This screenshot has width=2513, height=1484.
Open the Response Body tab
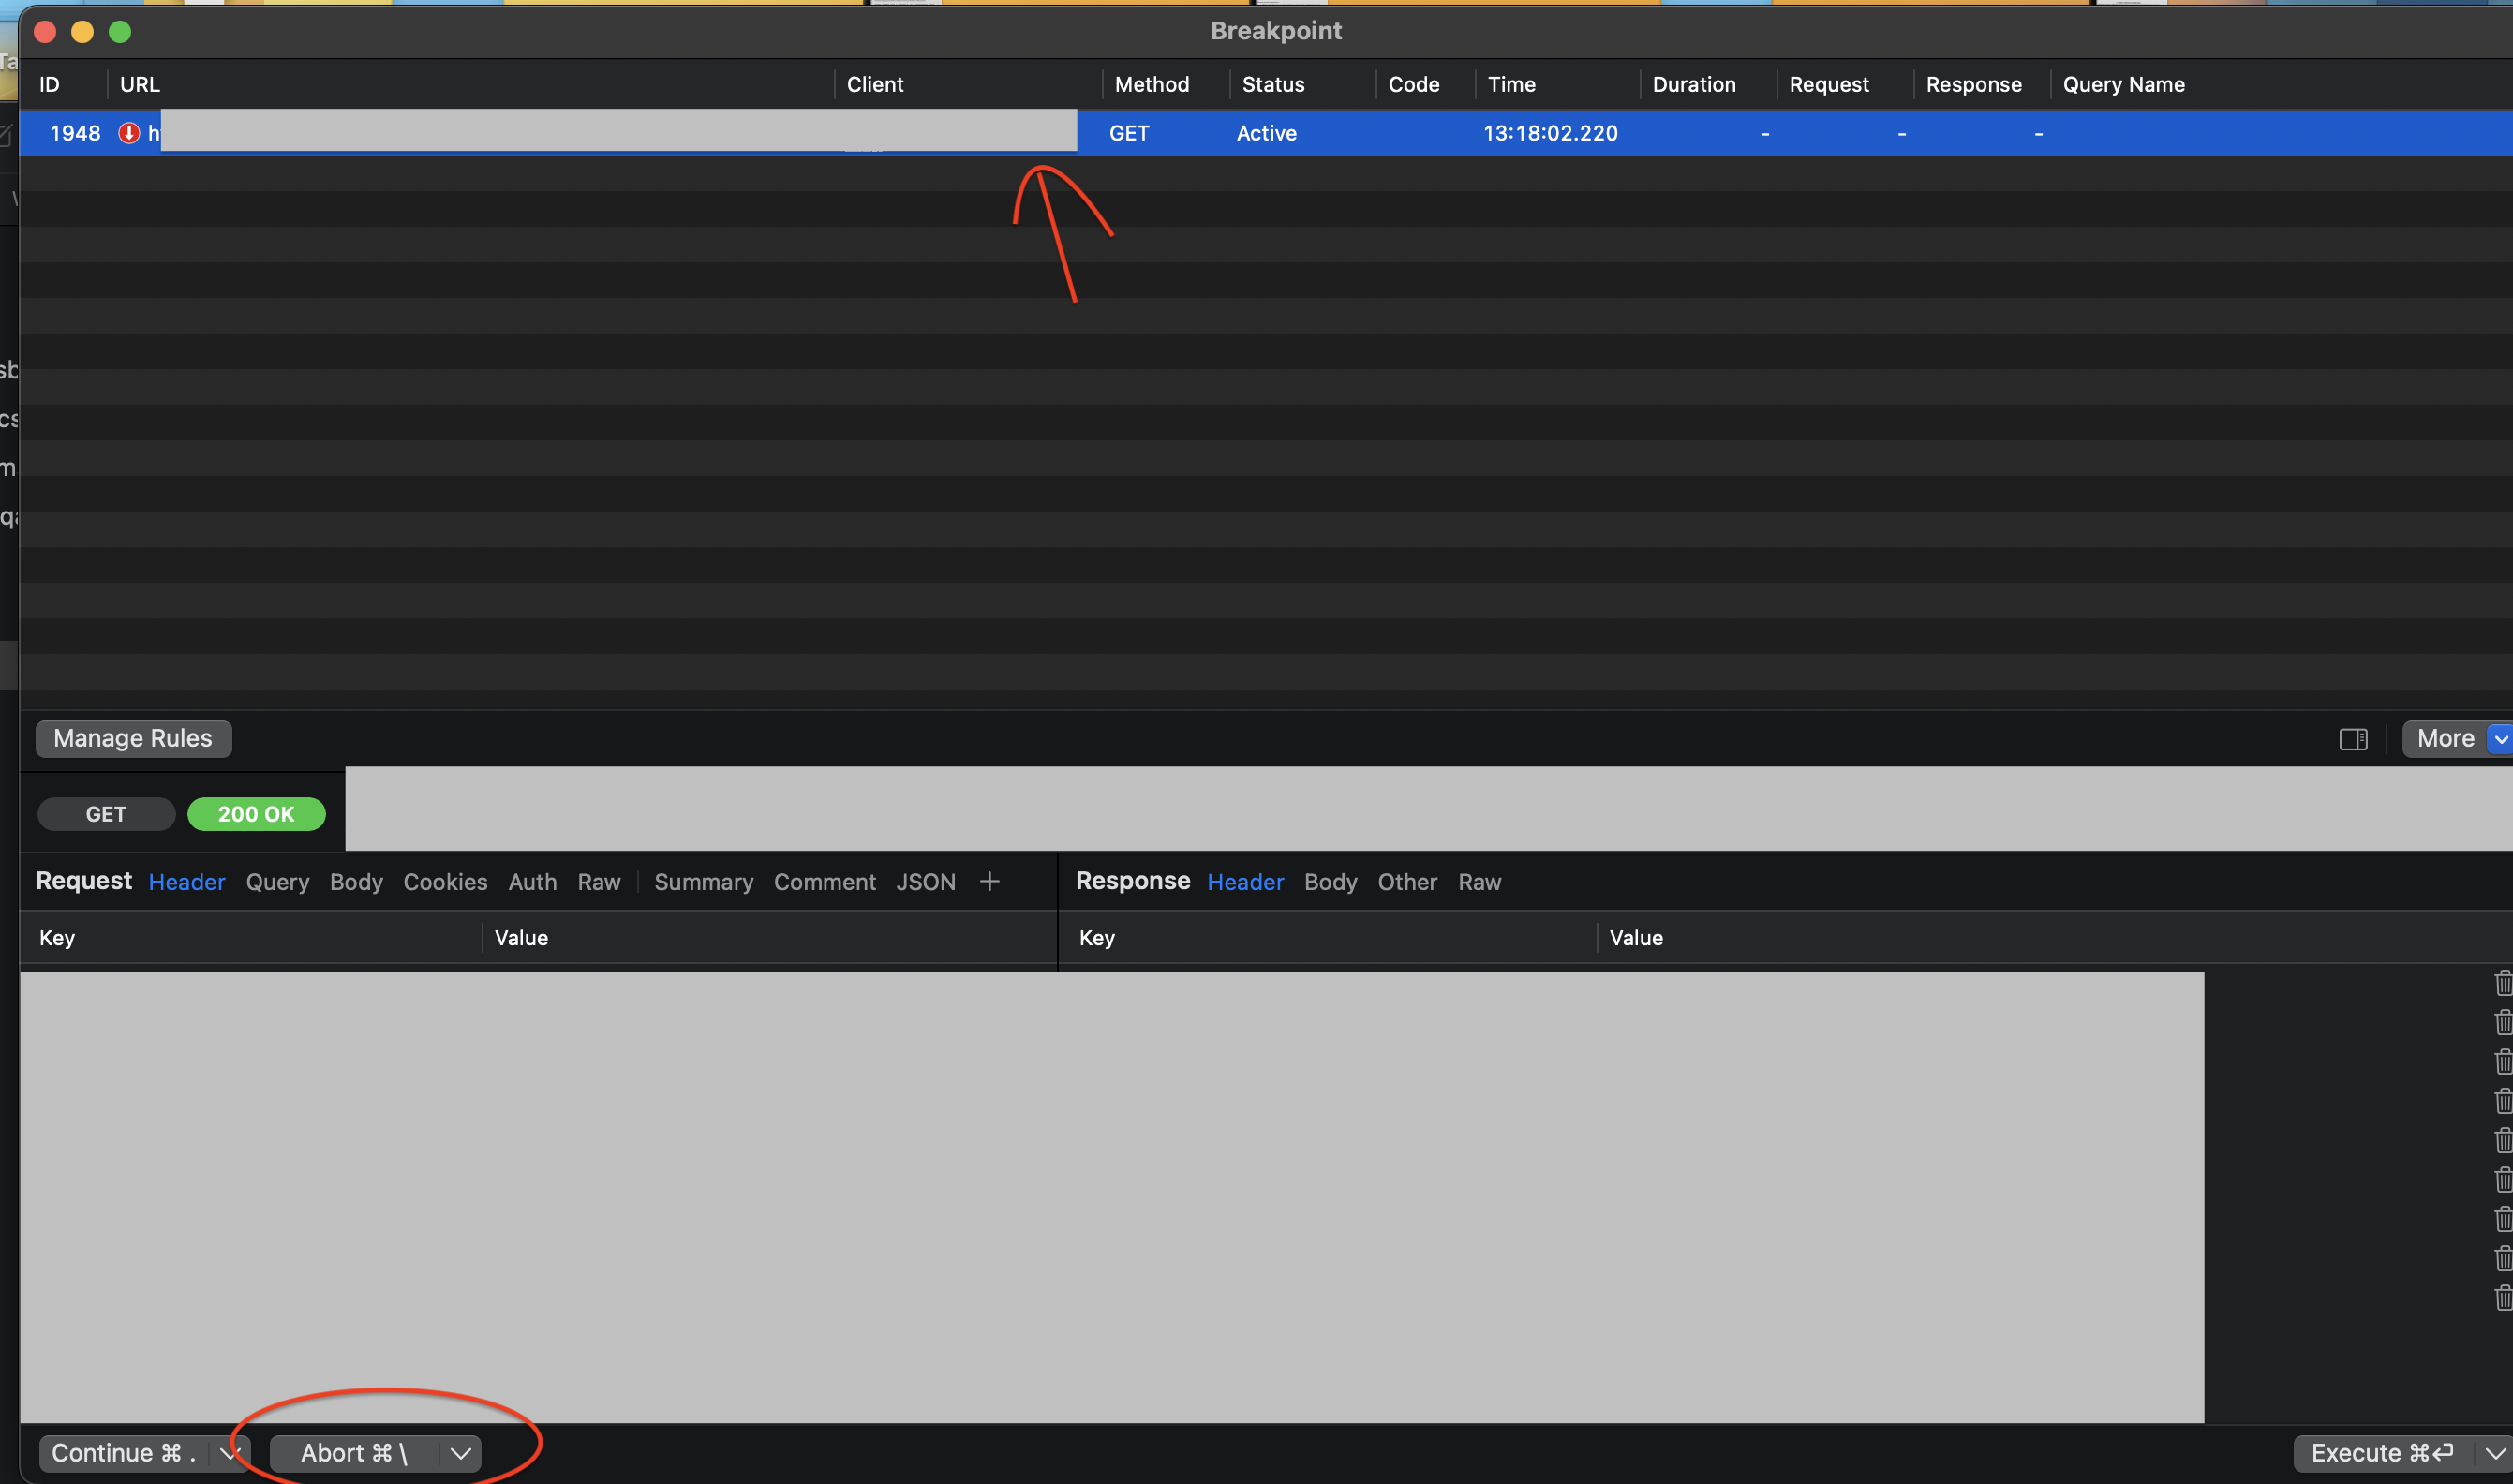[x=1330, y=882]
